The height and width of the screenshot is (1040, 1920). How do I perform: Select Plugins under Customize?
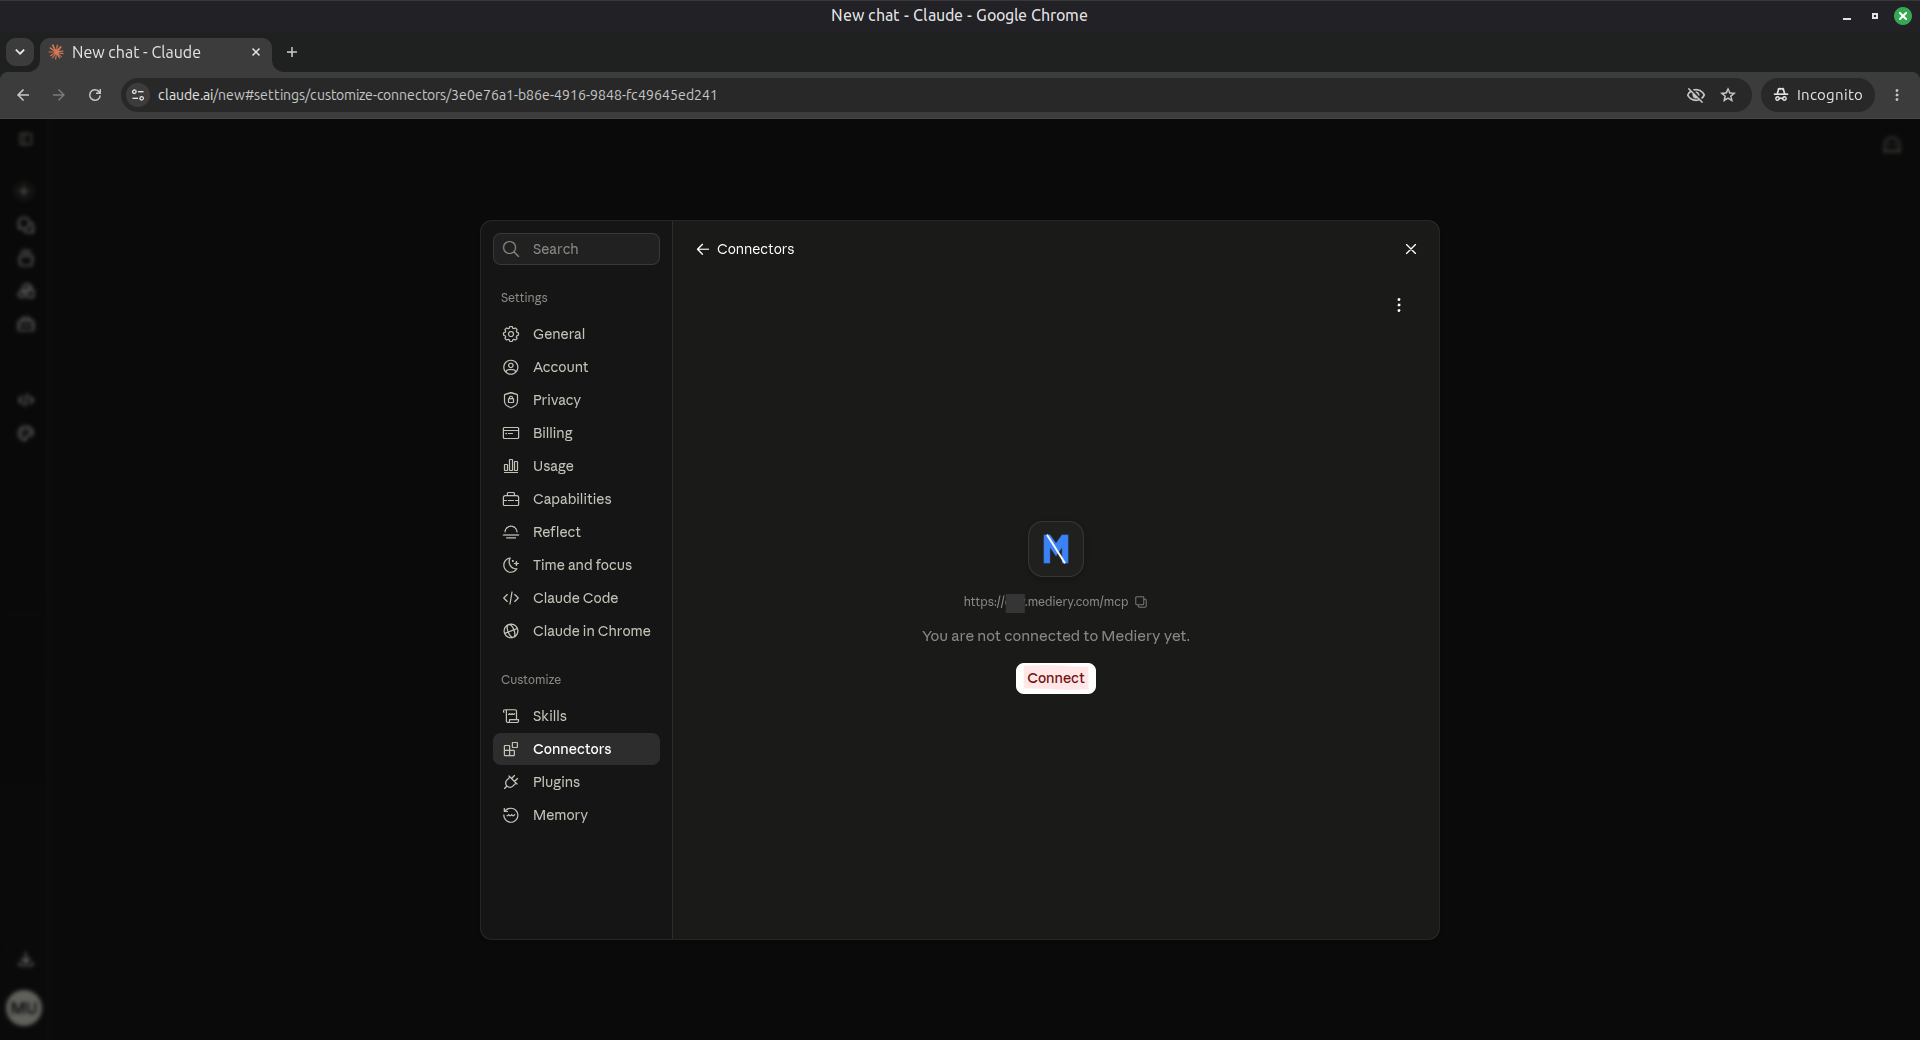tap(576, 782)
